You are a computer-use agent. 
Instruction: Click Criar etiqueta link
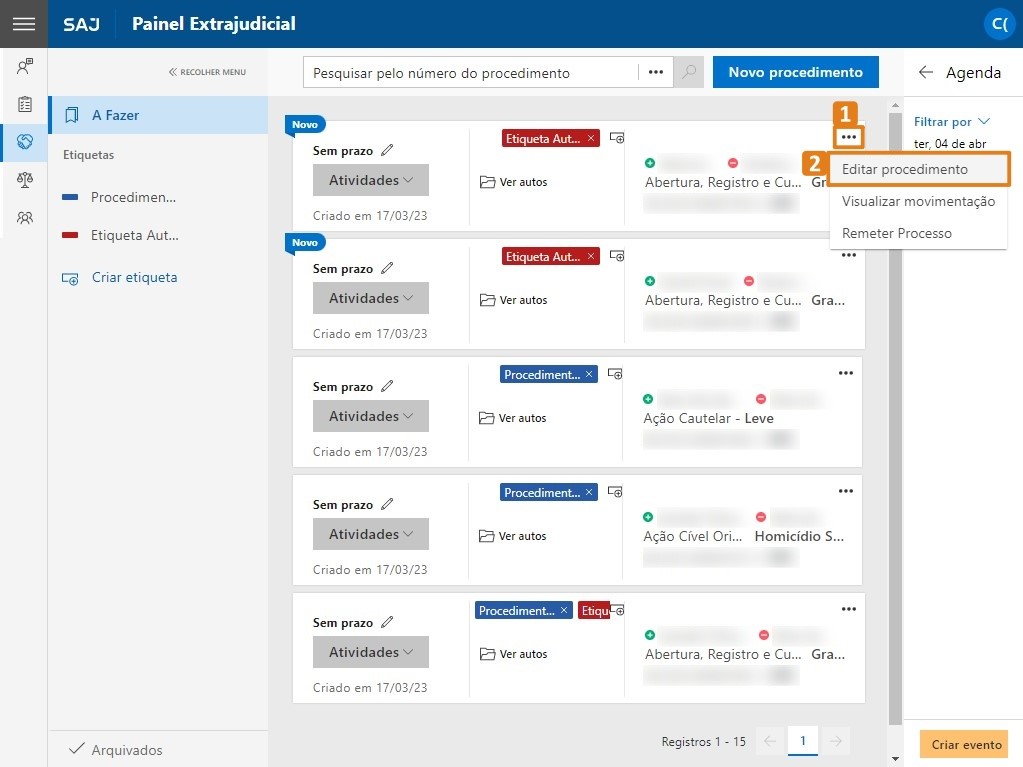pyautogui.click(x=120, y=278)
